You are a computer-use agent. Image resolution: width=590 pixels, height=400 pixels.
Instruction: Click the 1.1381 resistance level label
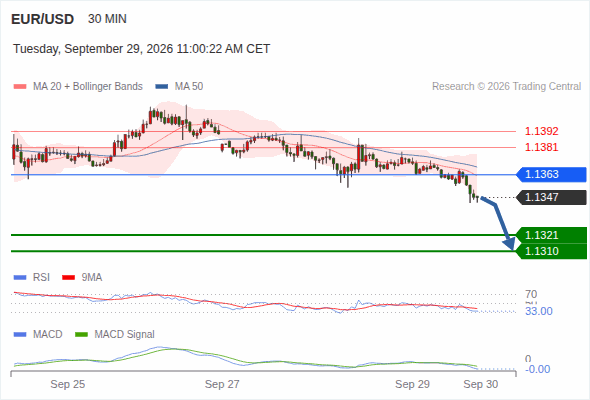coord(541,147)
